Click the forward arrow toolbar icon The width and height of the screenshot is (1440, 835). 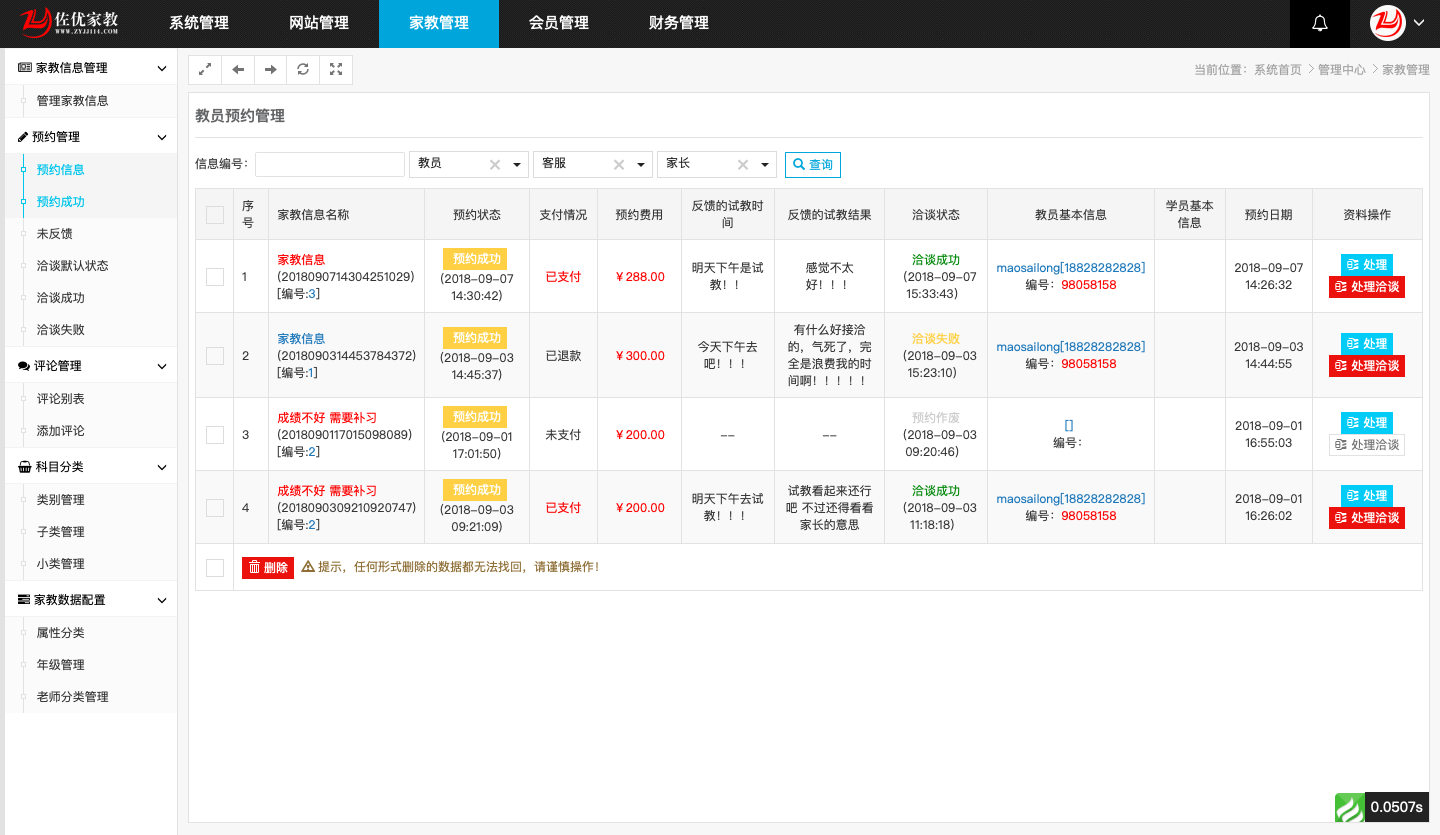270,70
